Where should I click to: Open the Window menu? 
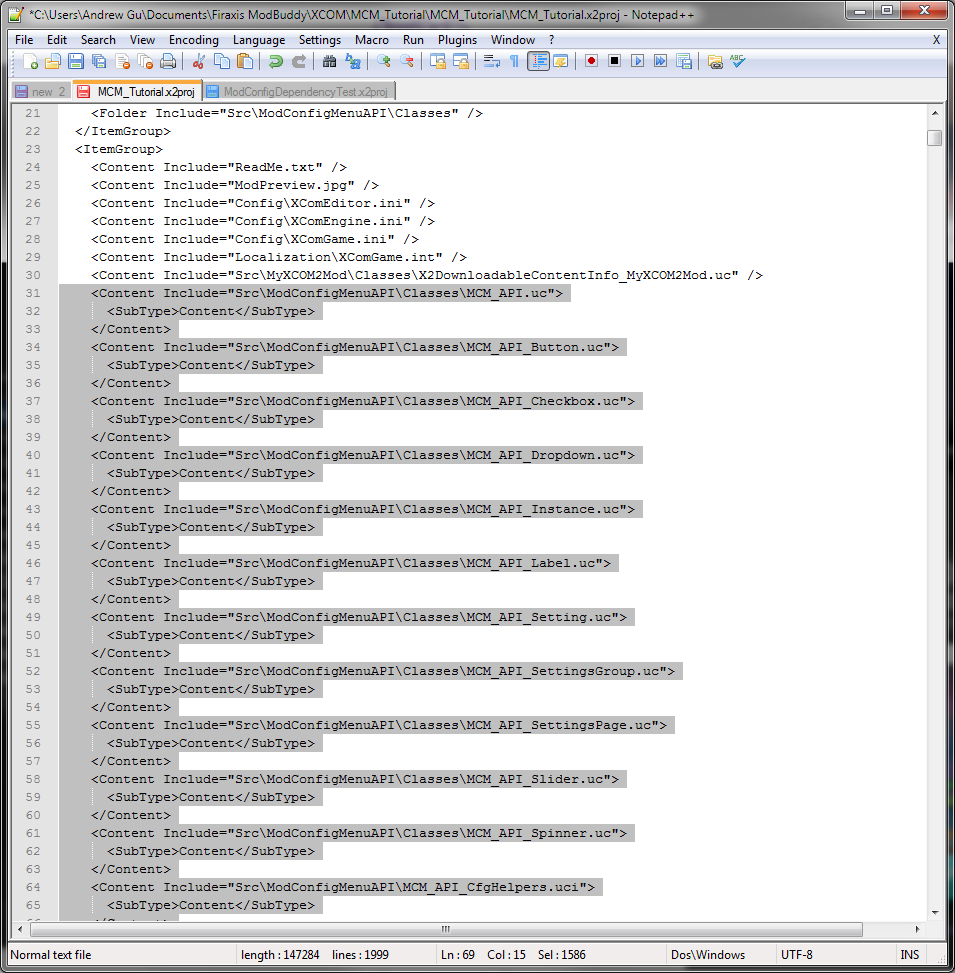(x=513, y=40)
